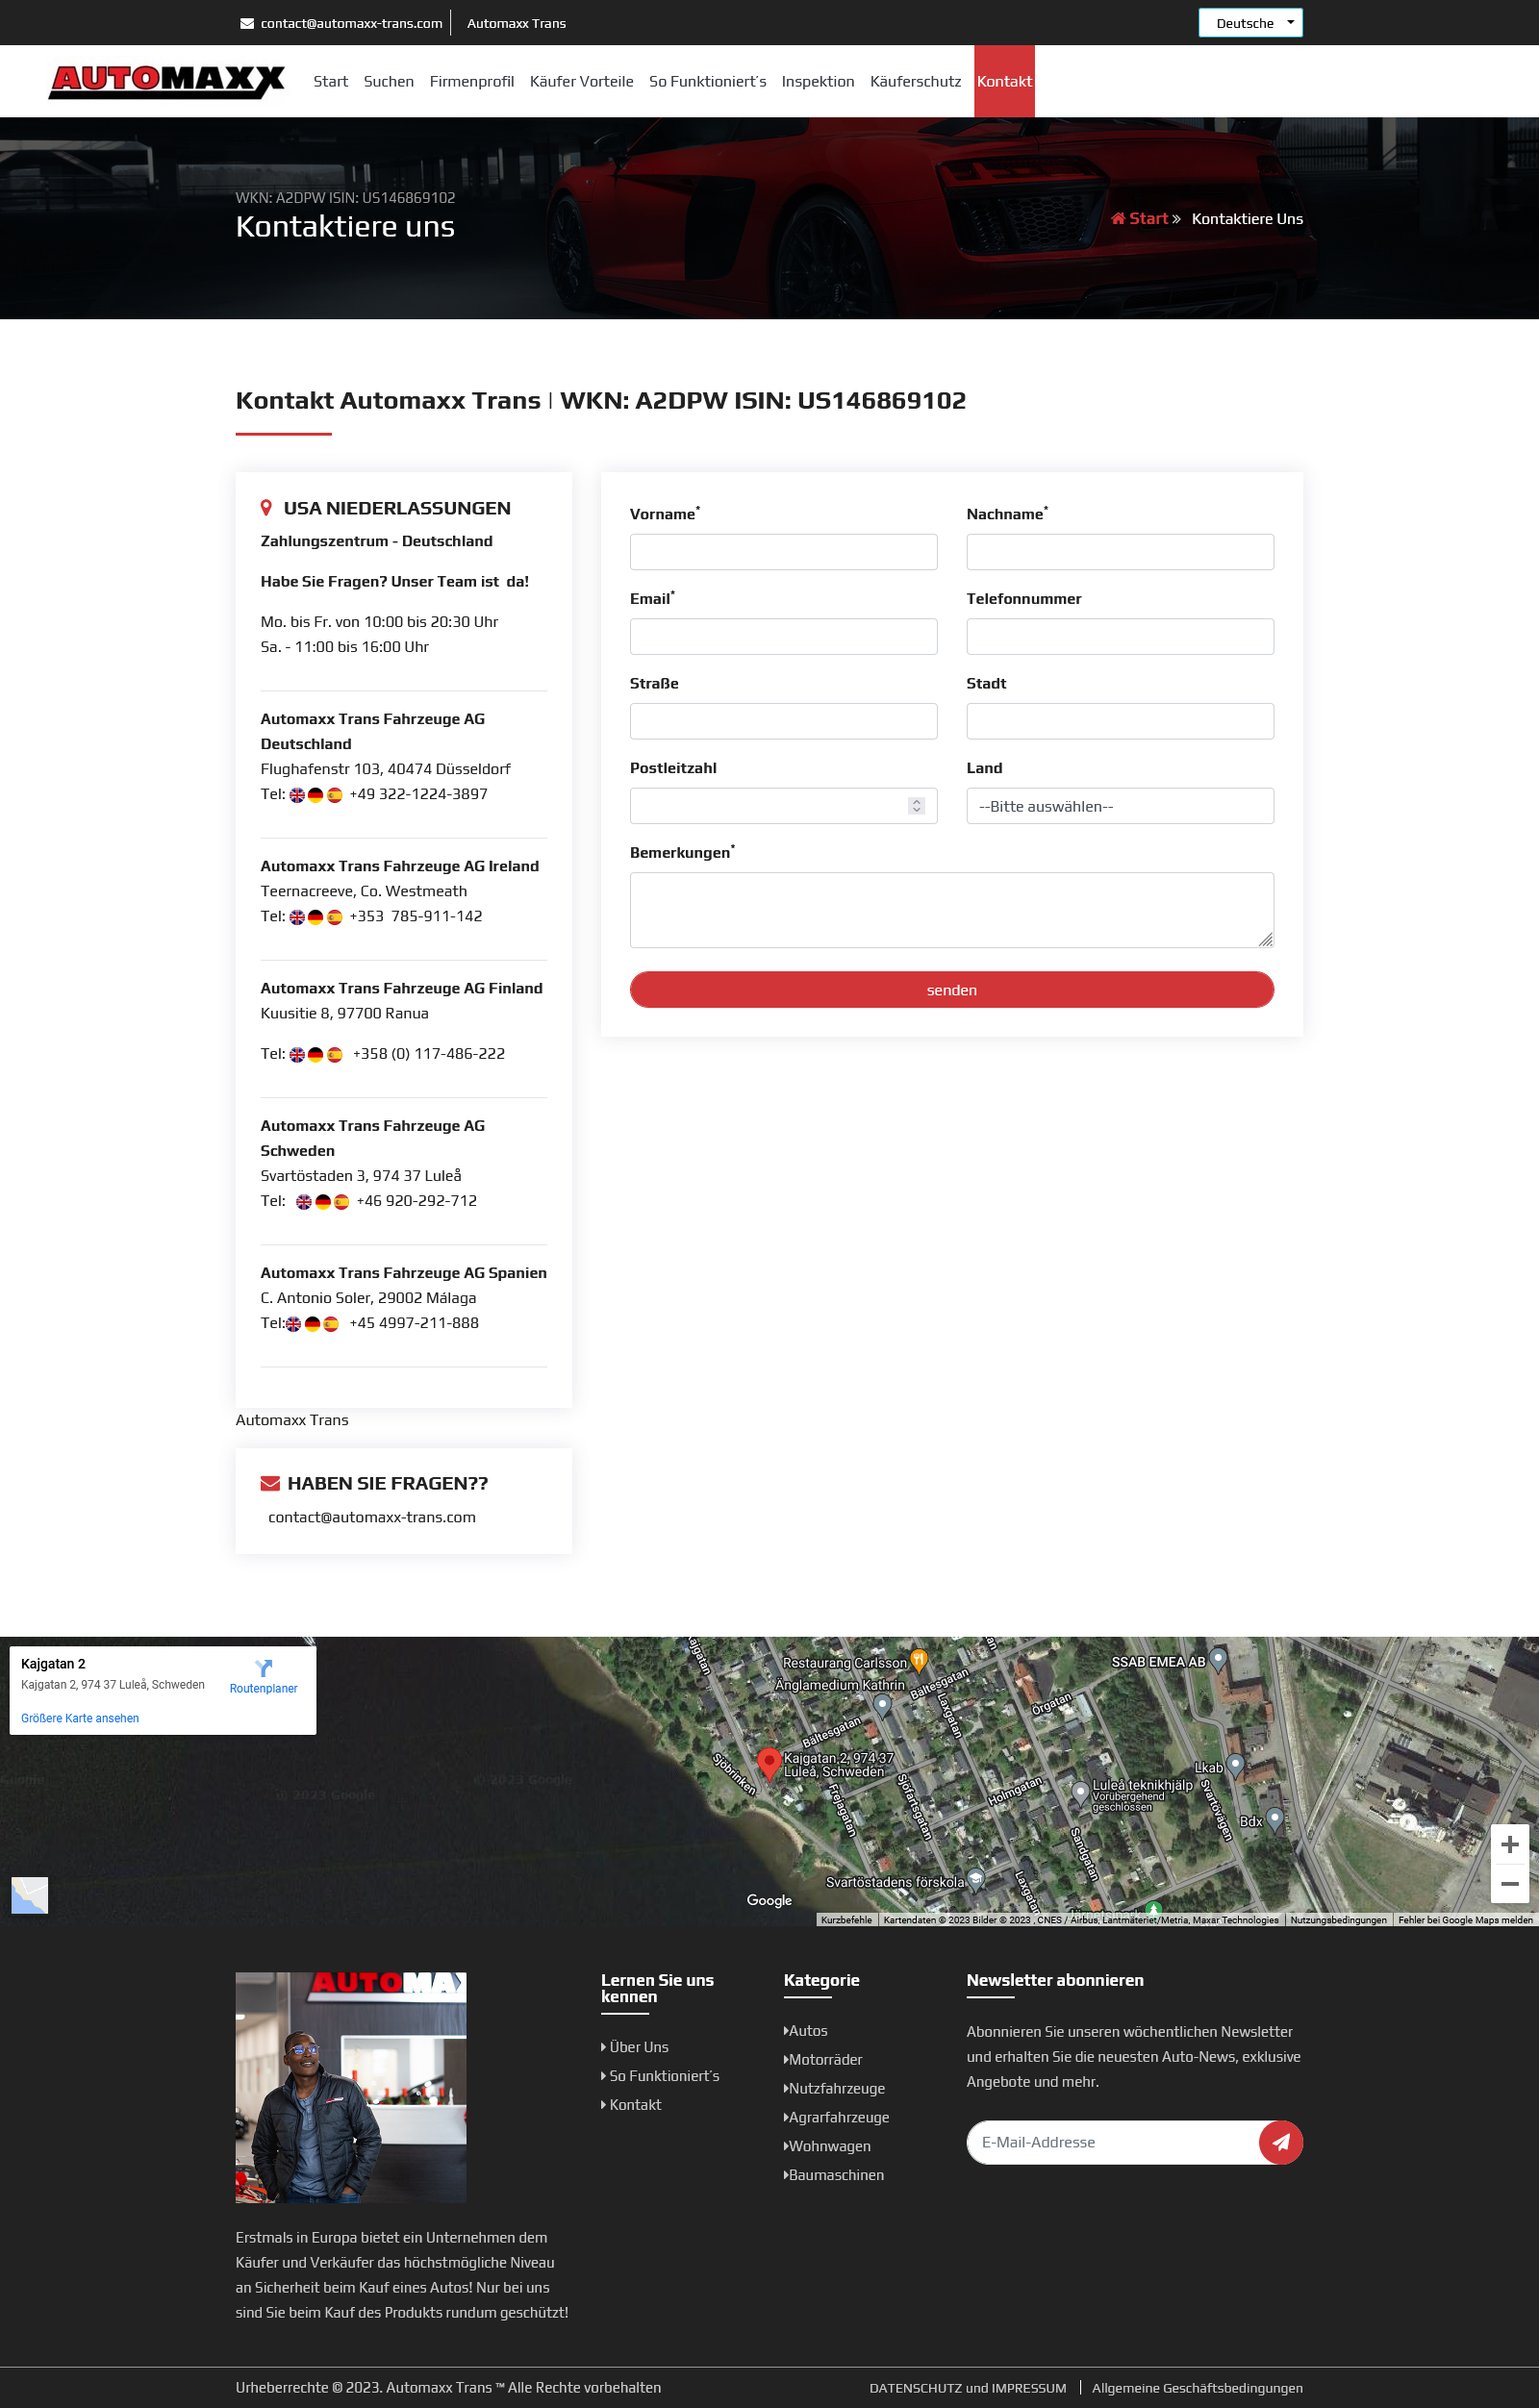The width and height of the screenshot is (1539, 2408).
Task: Focus the Stadt input field
Action: click(1120, 721)
